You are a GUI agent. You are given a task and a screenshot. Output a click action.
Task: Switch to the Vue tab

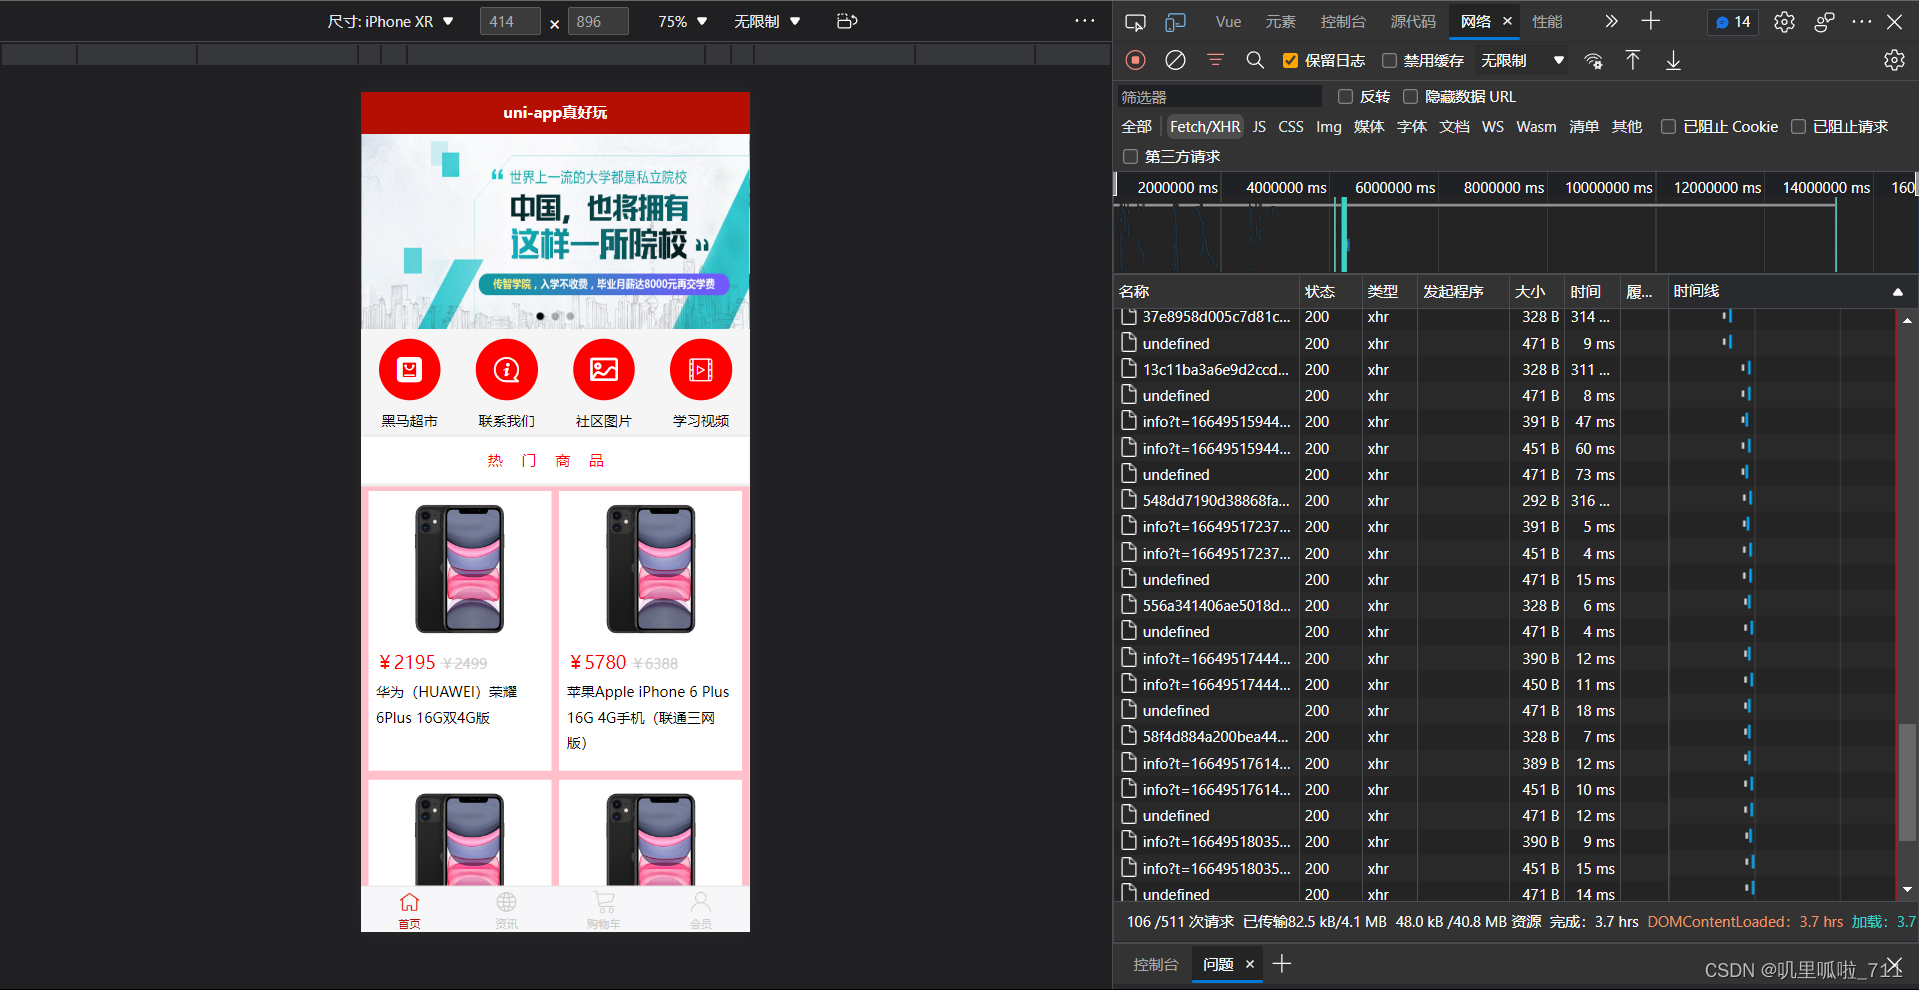tap(1228, 22)
